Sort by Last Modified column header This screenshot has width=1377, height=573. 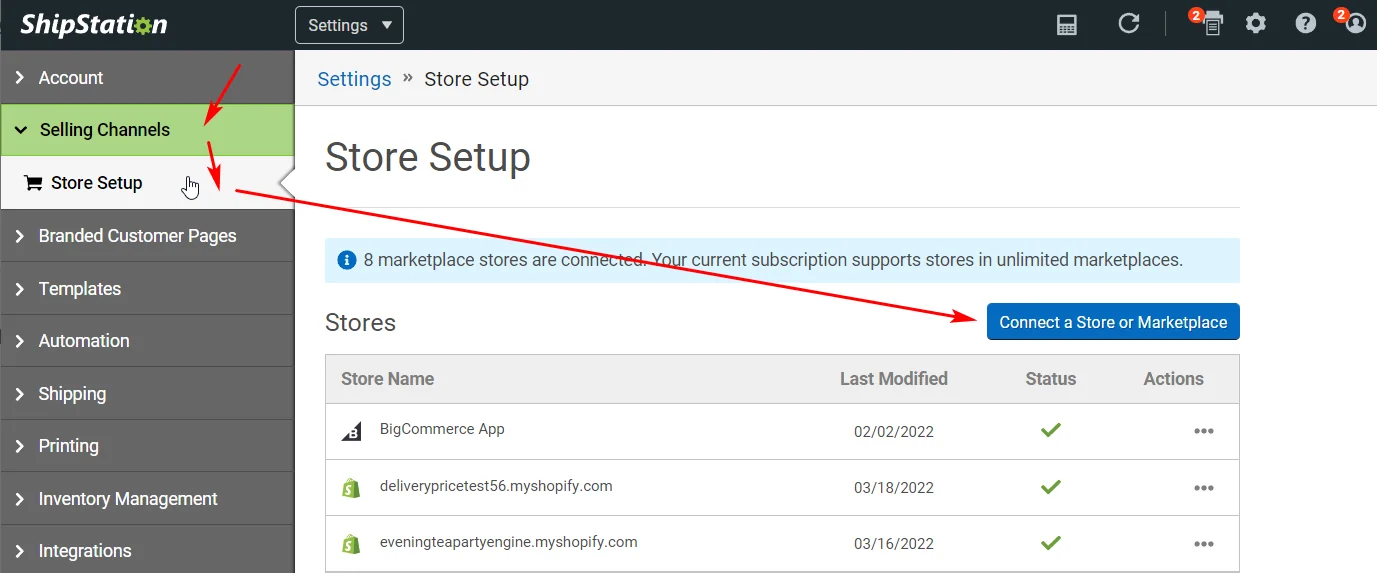(894, 379)
